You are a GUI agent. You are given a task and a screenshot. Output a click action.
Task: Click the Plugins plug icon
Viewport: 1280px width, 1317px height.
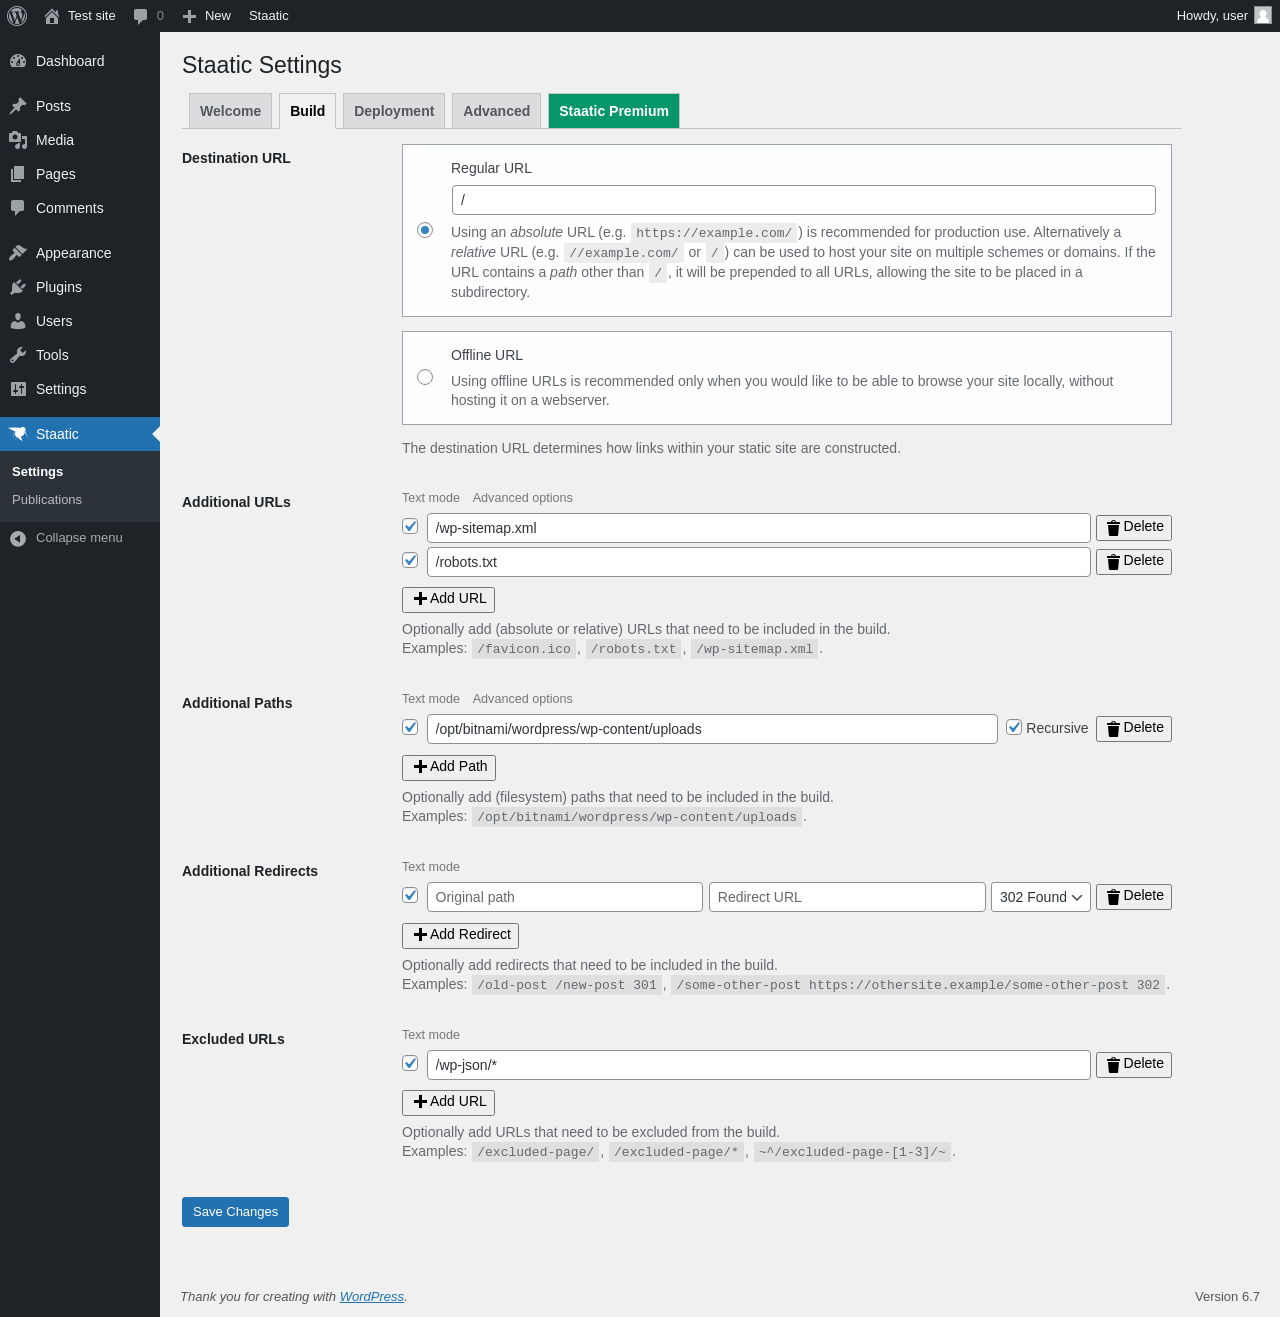[x=18, y=287]
